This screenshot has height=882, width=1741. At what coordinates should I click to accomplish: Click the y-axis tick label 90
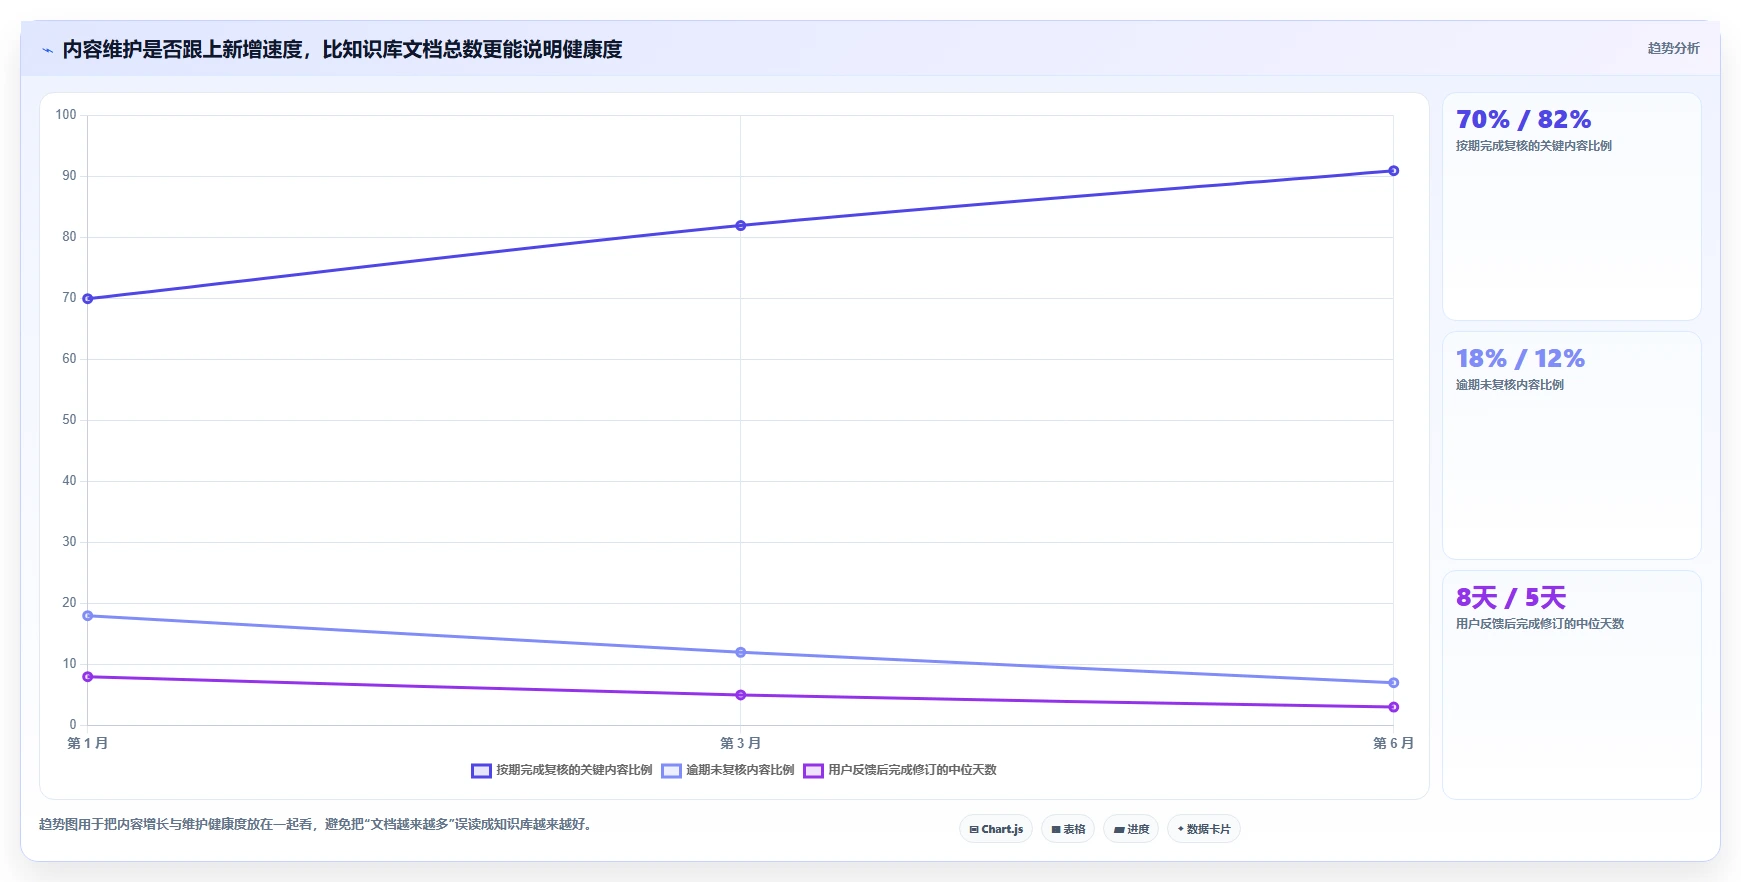pos(69,176)
